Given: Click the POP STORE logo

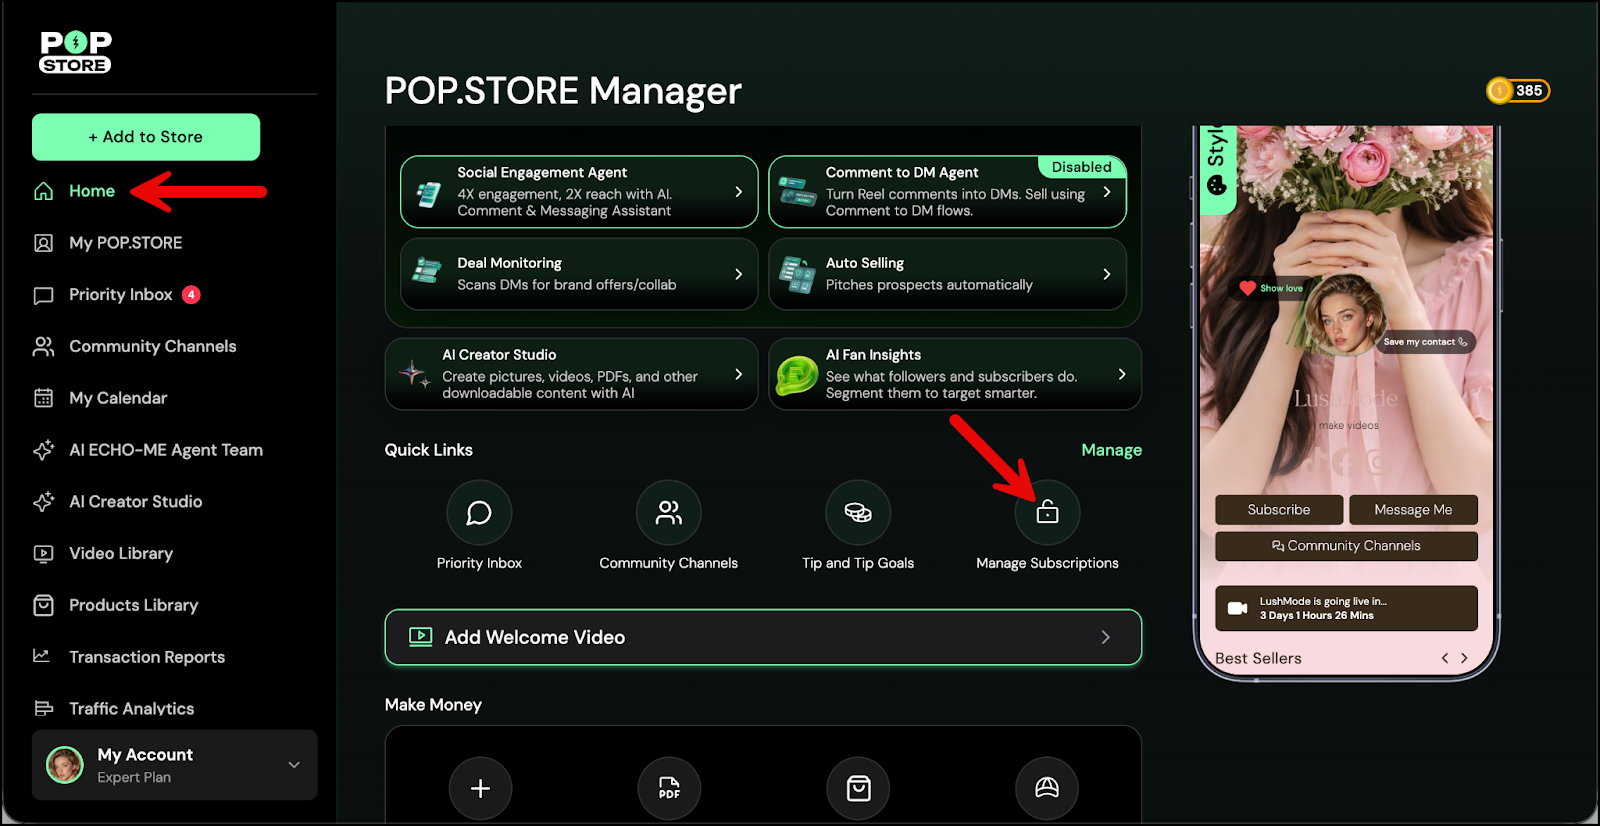Looking at the screenshot, I should [75, 52].
